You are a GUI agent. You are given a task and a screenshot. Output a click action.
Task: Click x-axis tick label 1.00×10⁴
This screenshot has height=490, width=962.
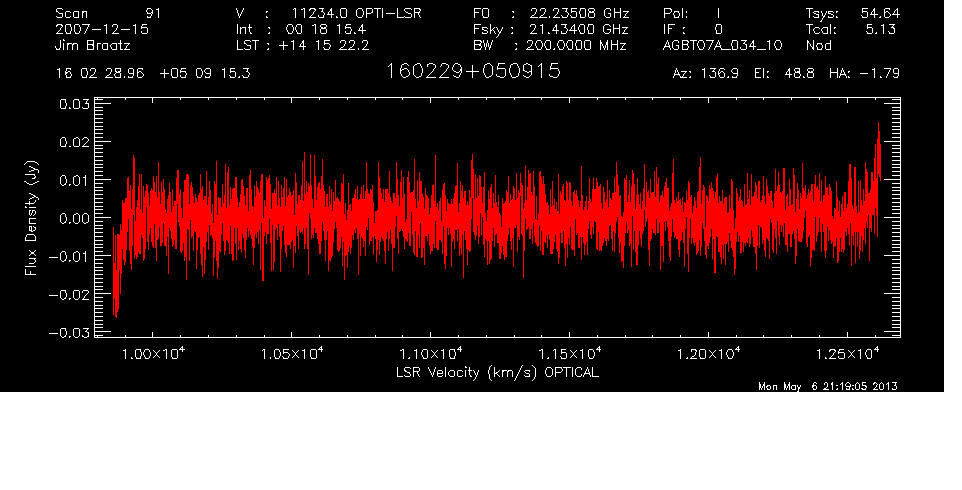(x=153, y=353)
